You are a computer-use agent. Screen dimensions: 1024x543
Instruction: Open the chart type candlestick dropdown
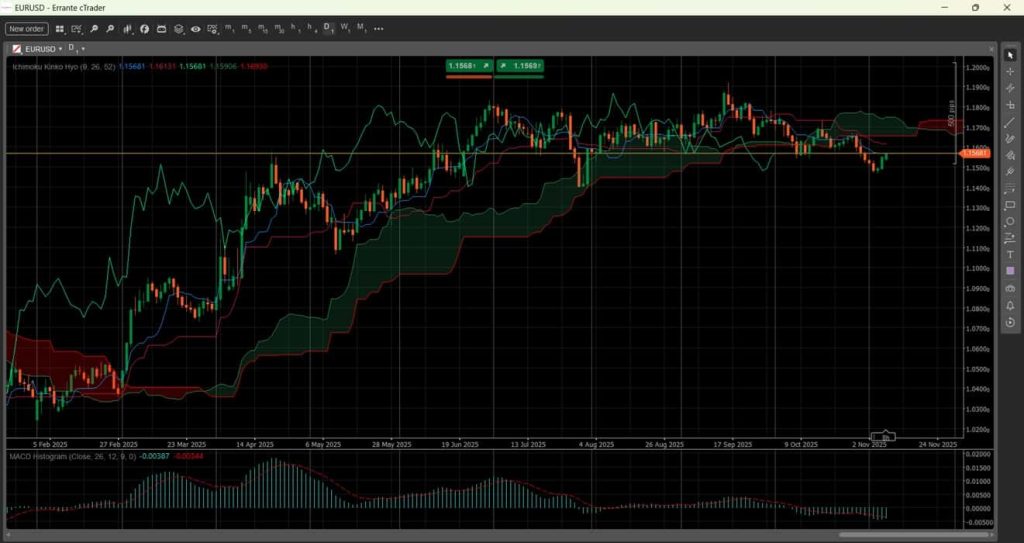pos(128,29)
